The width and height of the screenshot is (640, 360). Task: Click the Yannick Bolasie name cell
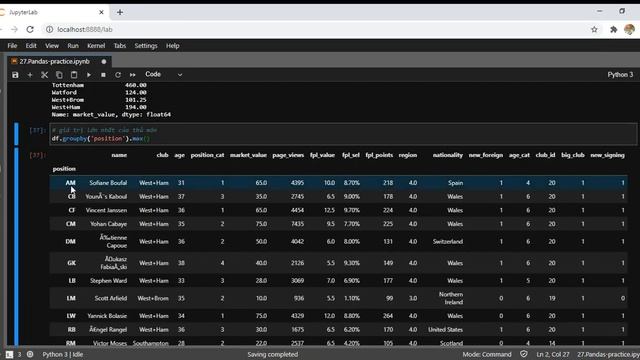(x=107, y=316)
